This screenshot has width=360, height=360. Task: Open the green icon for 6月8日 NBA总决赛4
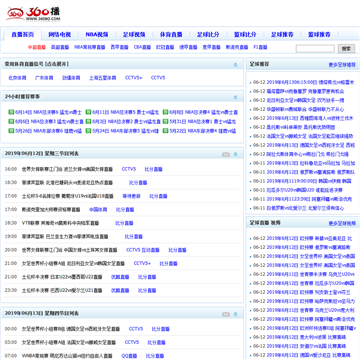click(165, 112)
